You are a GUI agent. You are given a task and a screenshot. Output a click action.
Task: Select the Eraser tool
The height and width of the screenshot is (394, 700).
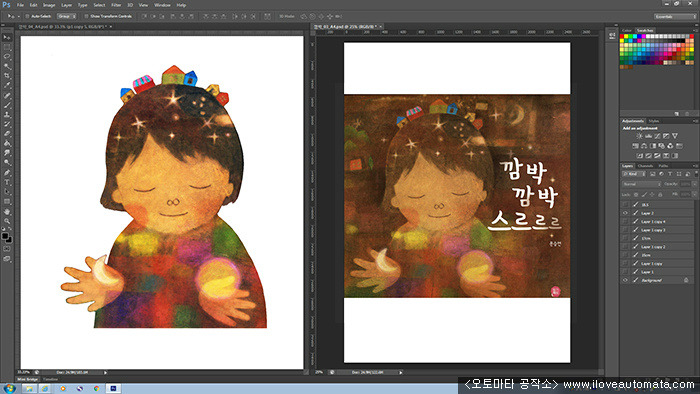[7, 133]
